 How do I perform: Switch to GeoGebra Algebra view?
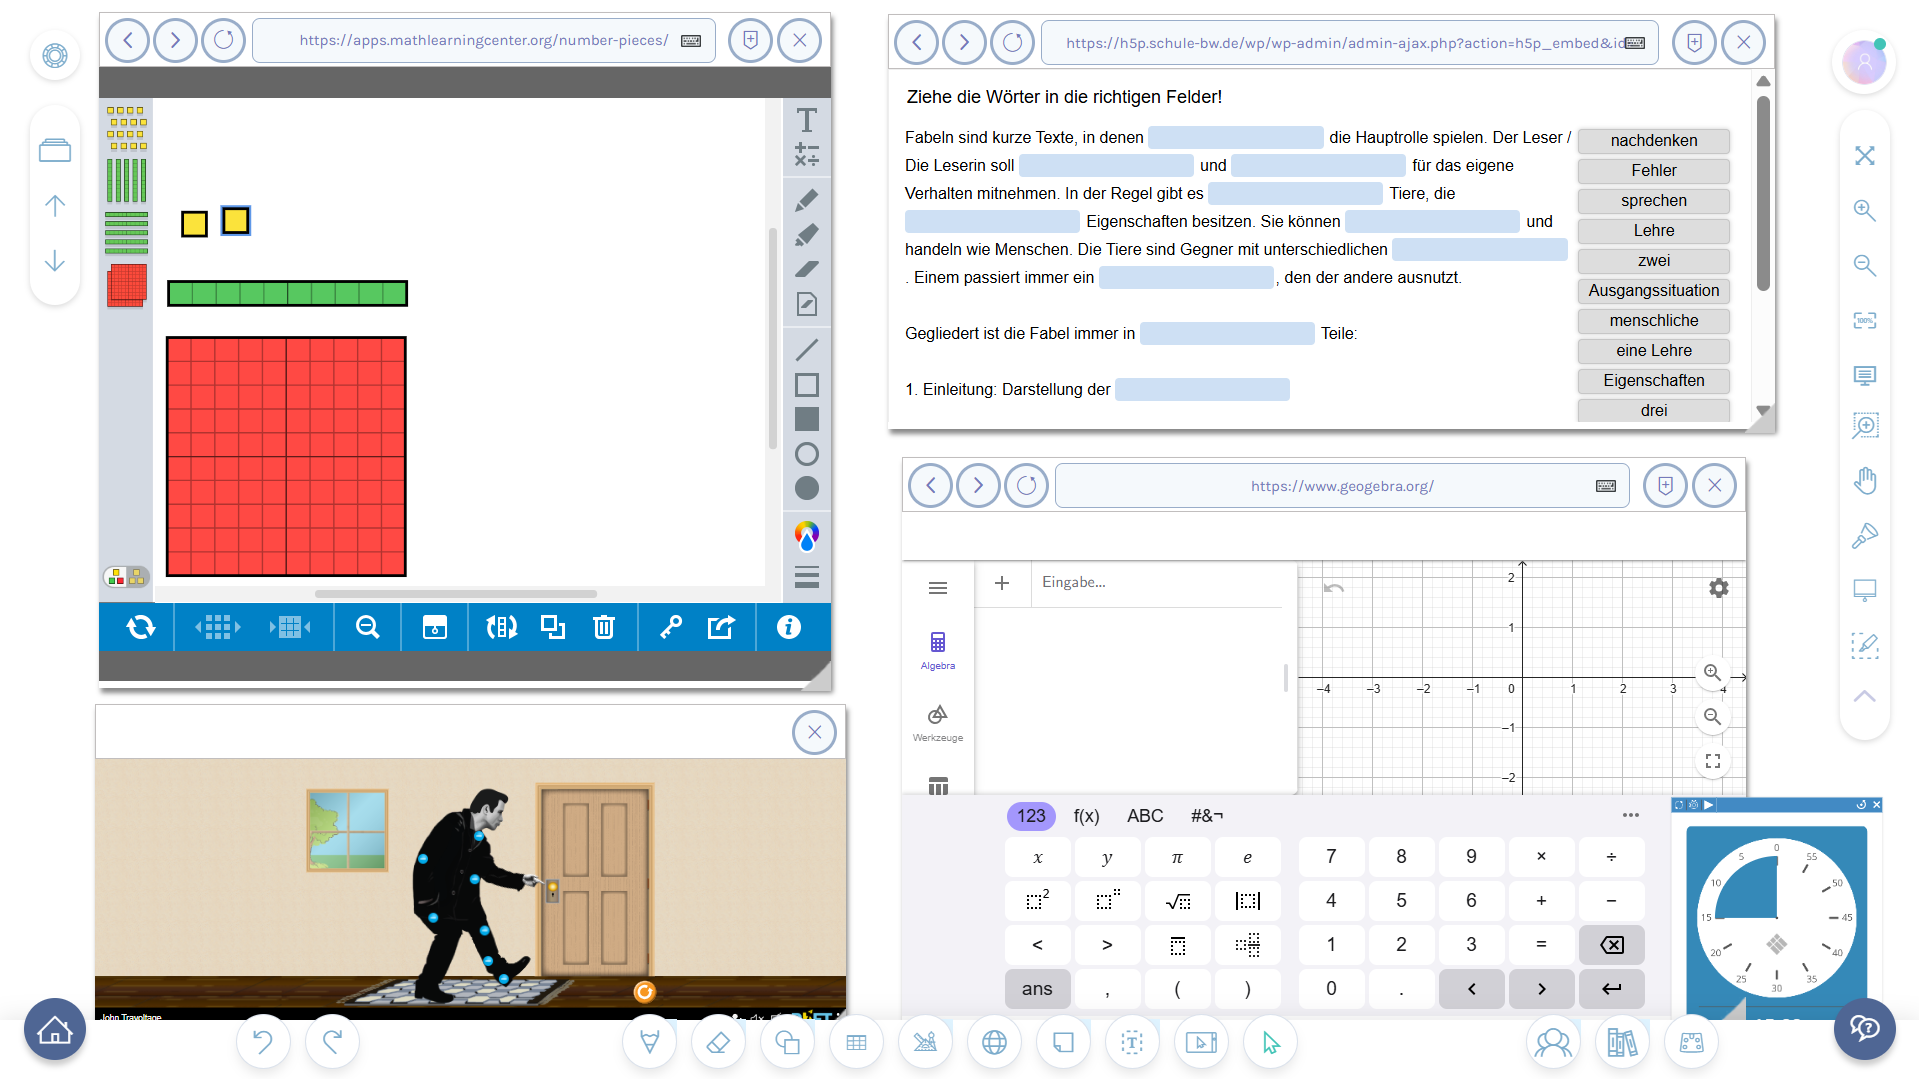pos(938,650)
